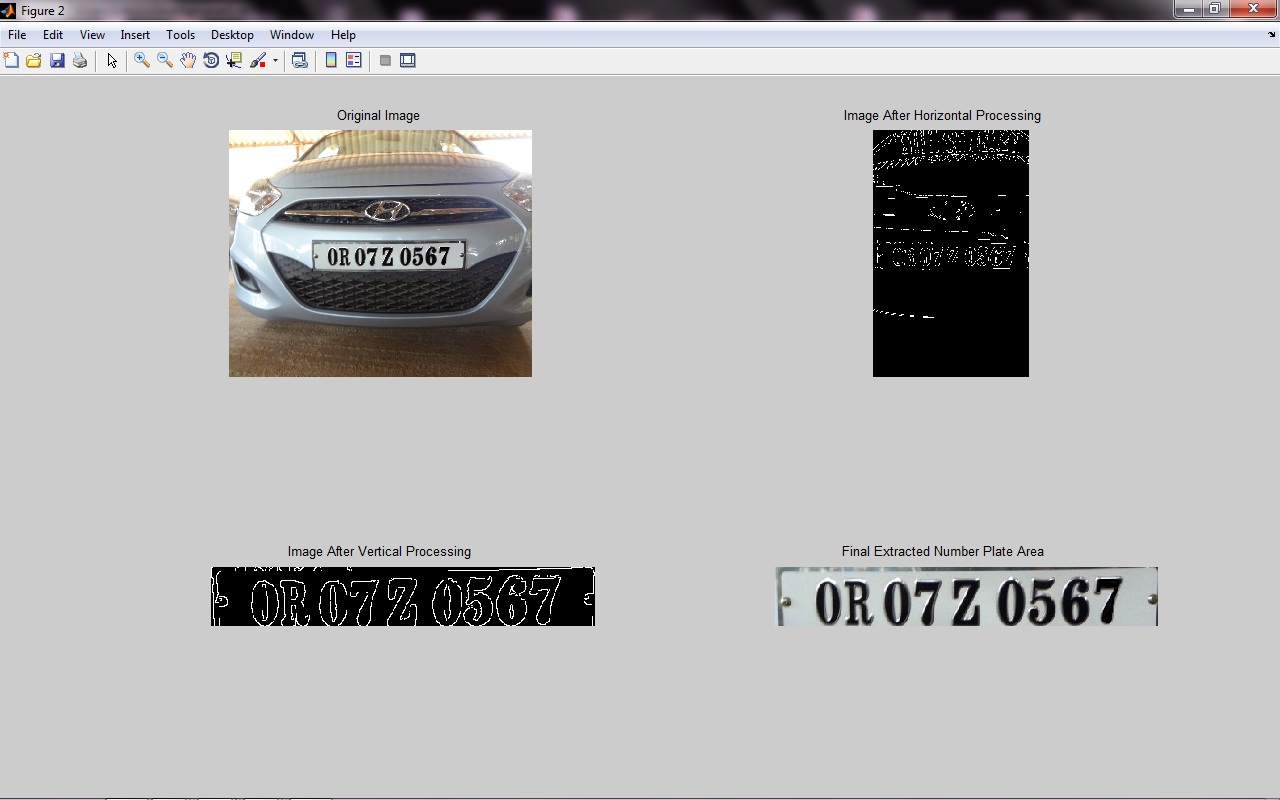The height and width of the screenshot is (800, 1280).
Task: Open the Desktop menu
Action: tap(232, 35)
